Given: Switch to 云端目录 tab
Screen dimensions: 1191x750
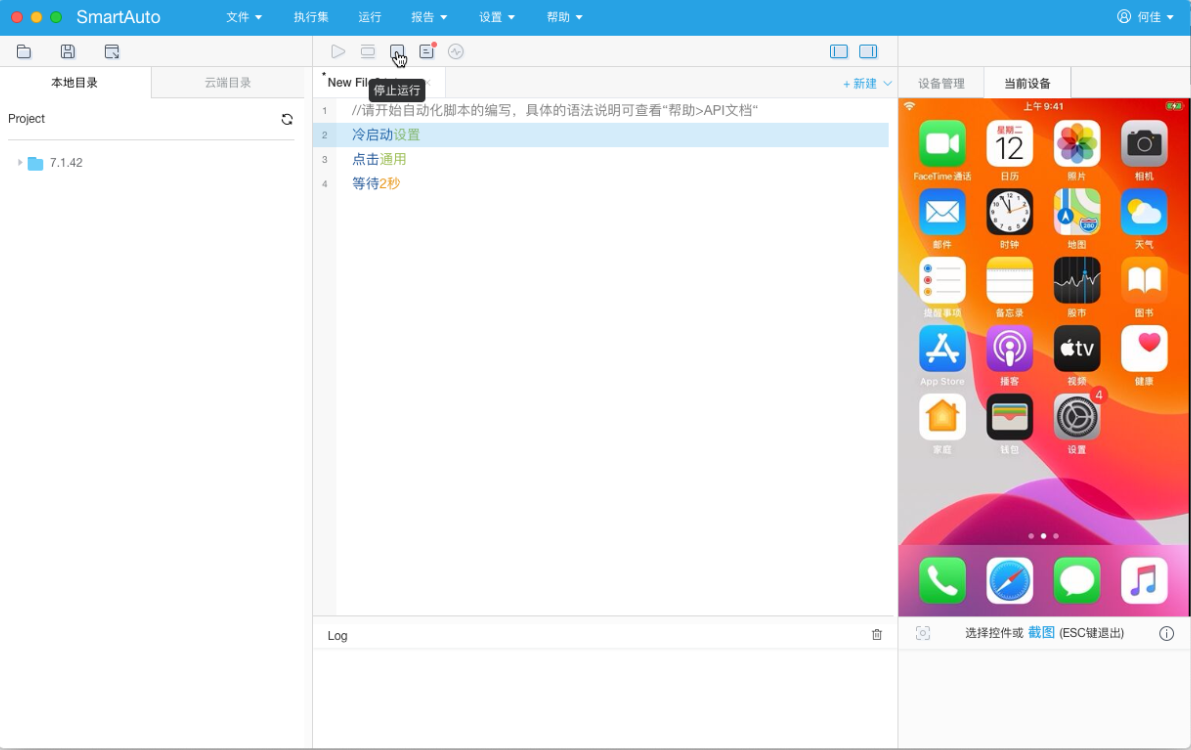Looking at the screenshot, I should pos(228,83).
